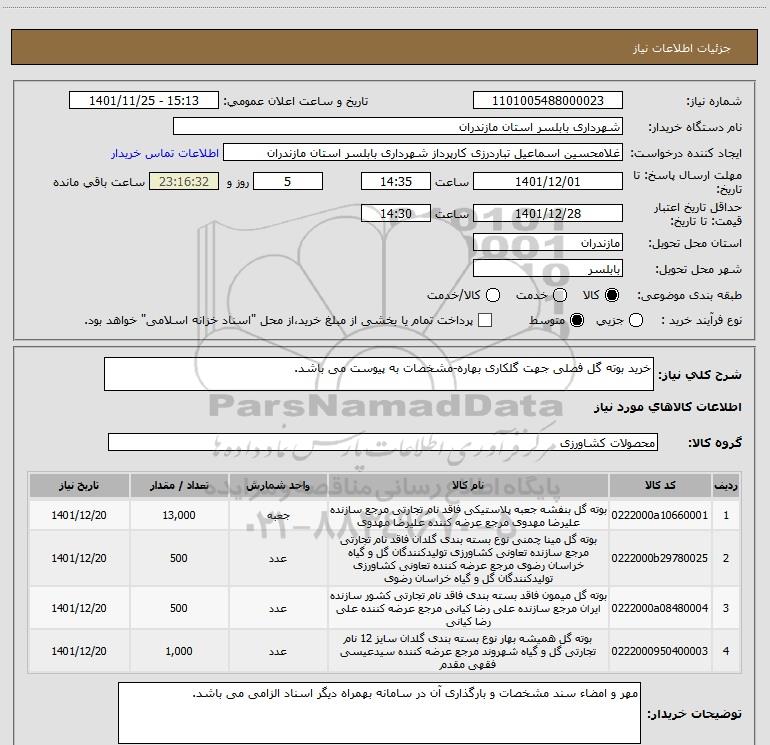
Task: Click بوته گل میمون item name
Action: point(468,608)
